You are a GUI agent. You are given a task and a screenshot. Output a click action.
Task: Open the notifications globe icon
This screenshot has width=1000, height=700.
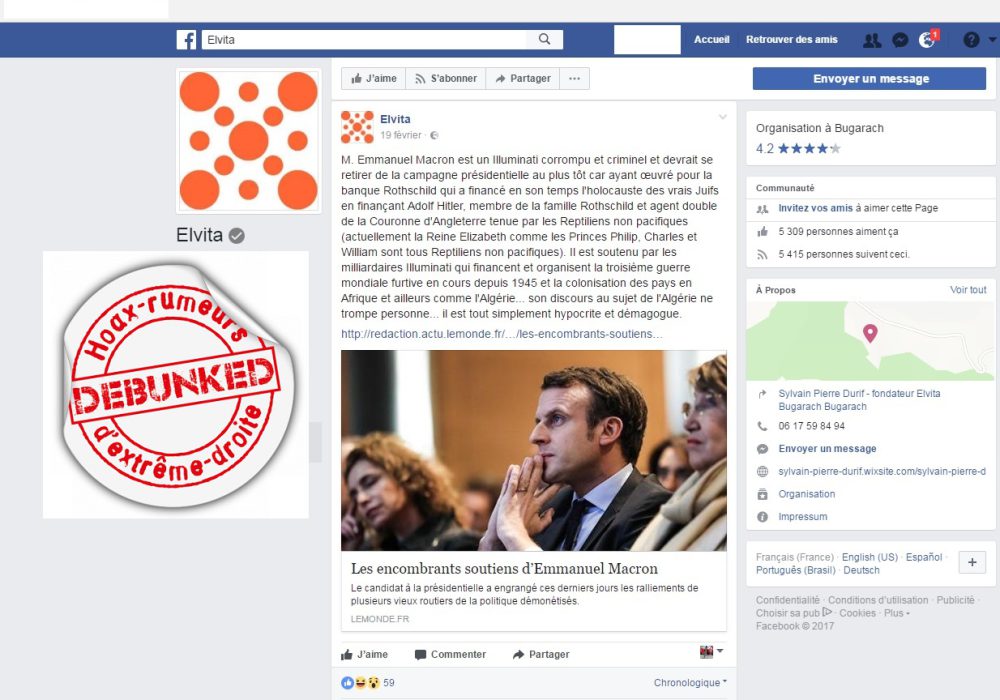(927, 40)
